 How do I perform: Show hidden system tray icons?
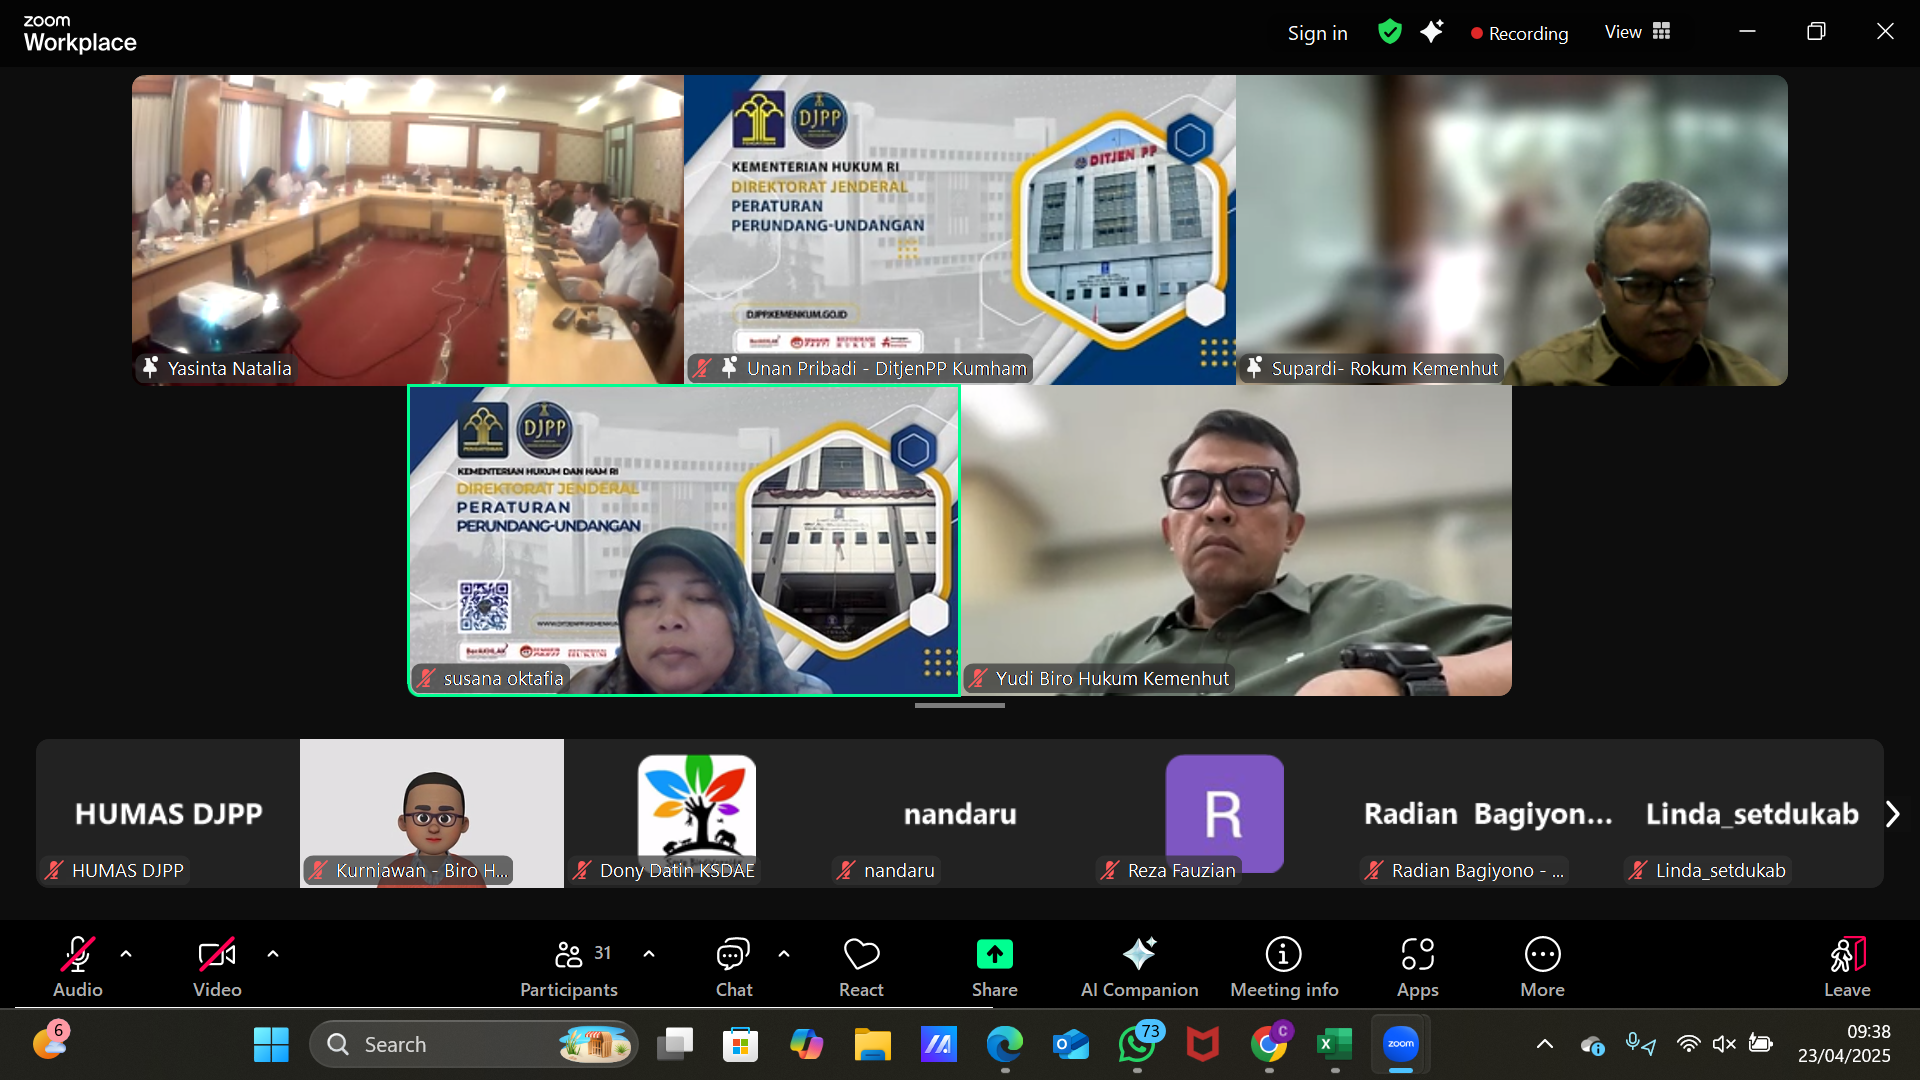coord(1545,1045)
